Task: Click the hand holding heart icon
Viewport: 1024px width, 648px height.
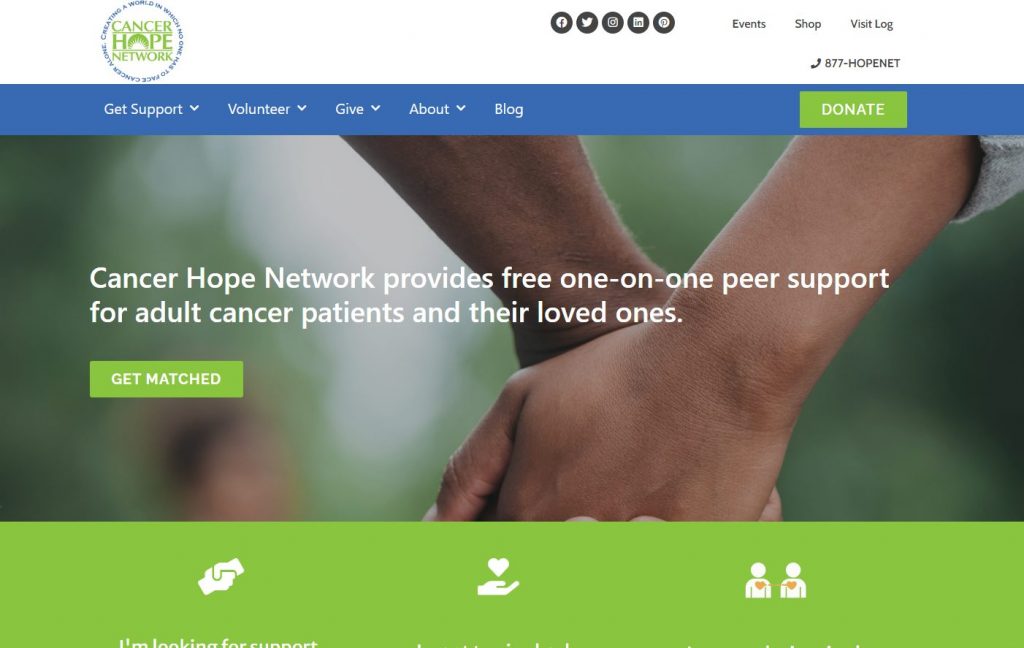Action: click(x=498, y=576)
